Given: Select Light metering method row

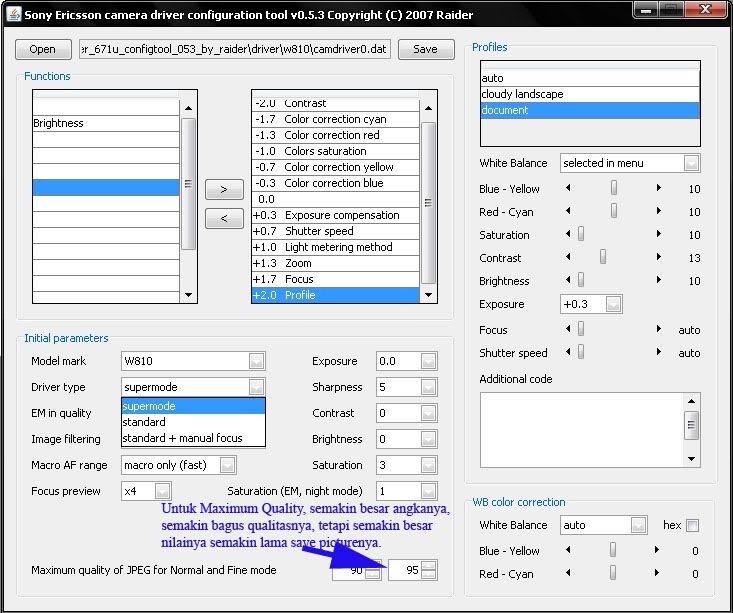Looking at the screenshot, I should [x=335, y=247].
